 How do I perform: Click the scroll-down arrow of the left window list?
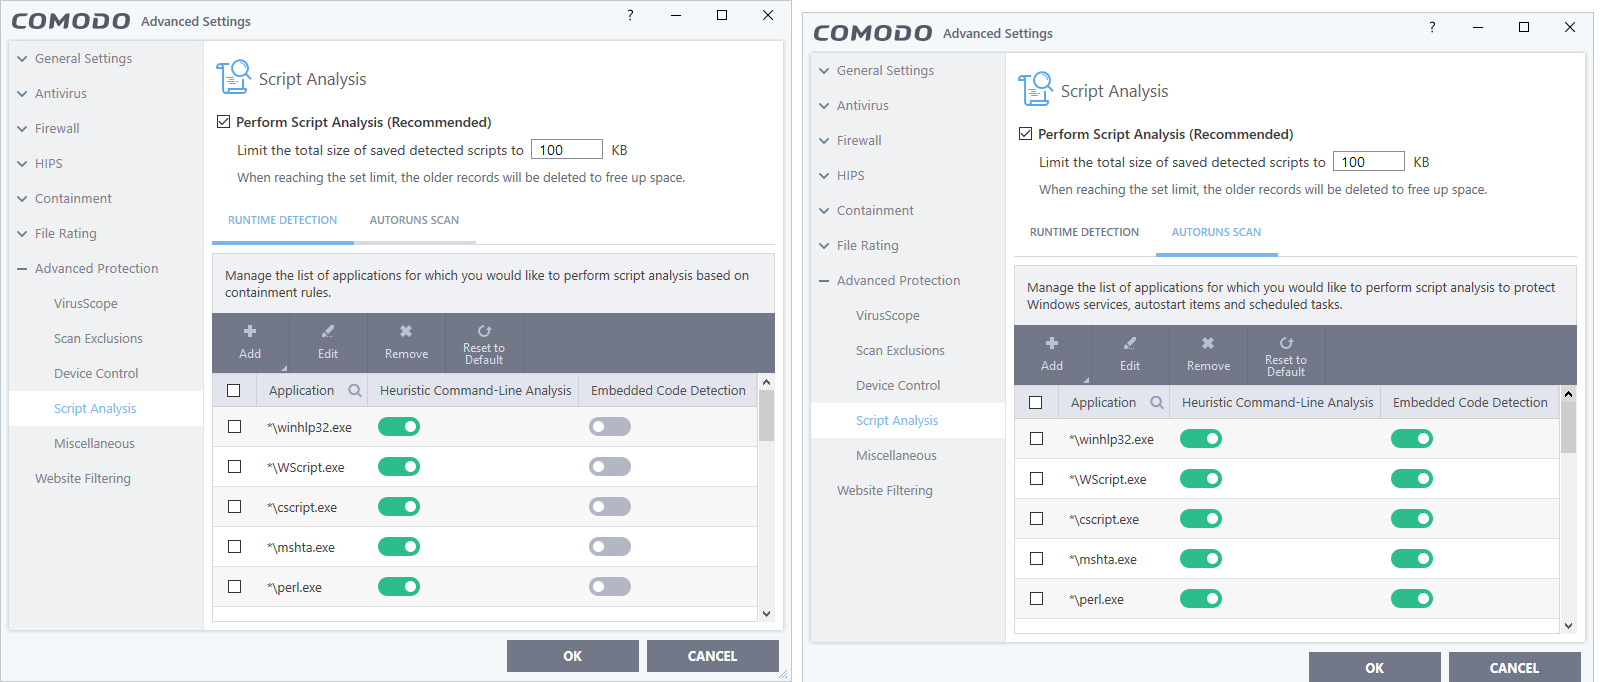coord(766,614)
